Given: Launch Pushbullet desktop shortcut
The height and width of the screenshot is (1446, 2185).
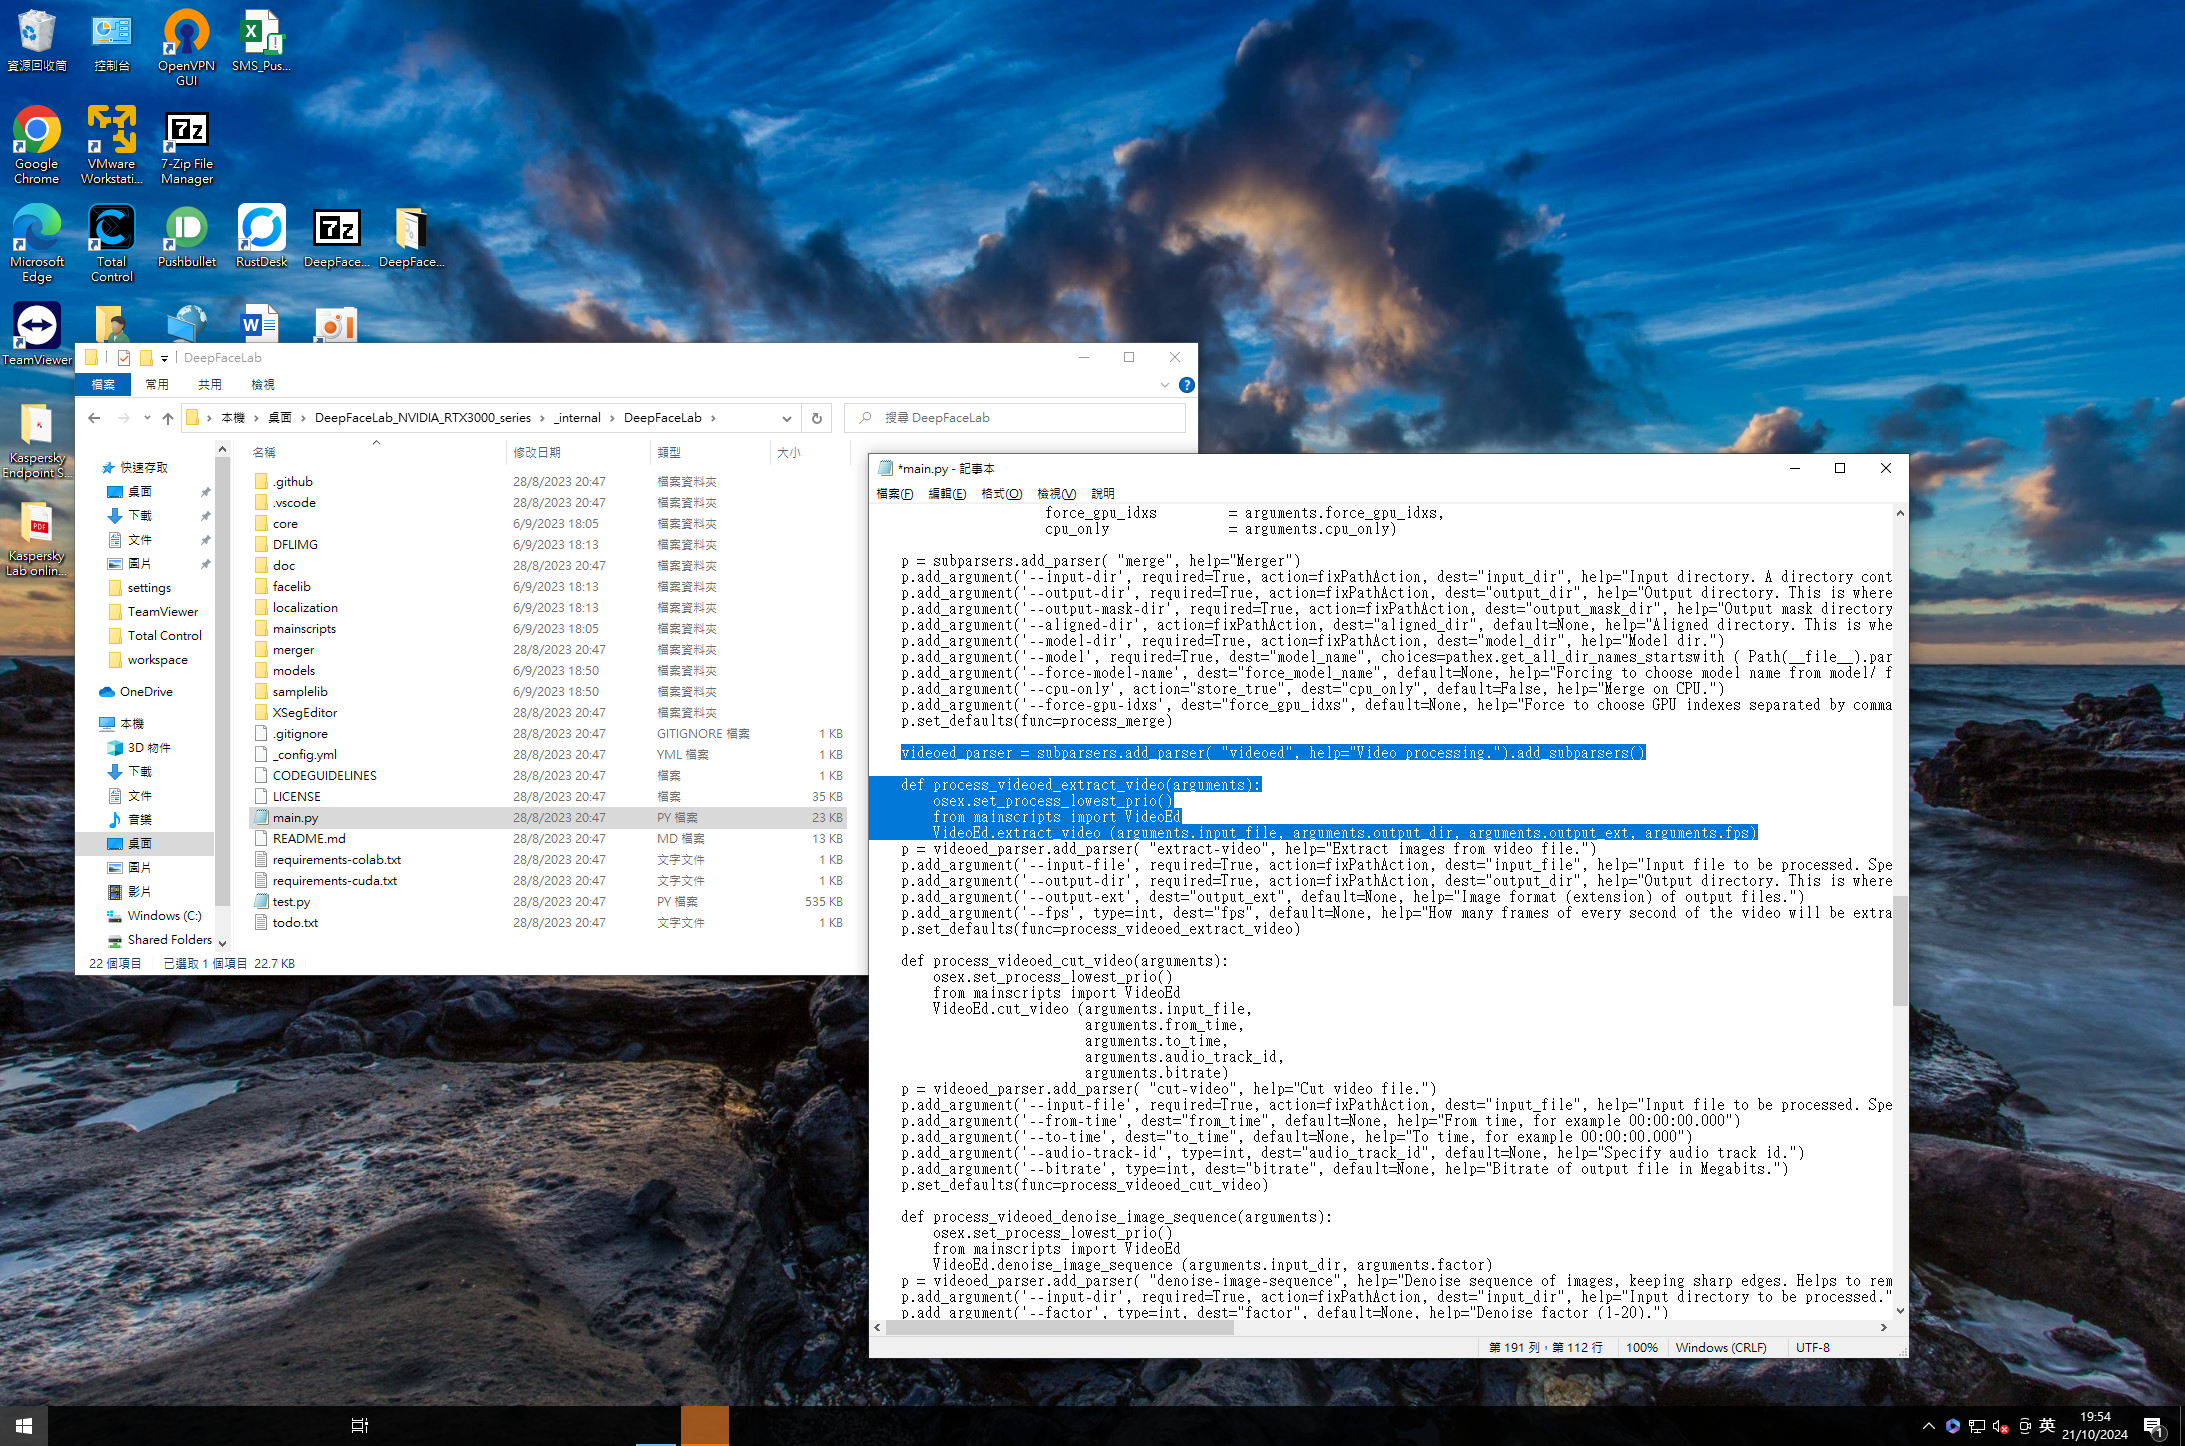Looking at the screenshot, I should point(187,238).
